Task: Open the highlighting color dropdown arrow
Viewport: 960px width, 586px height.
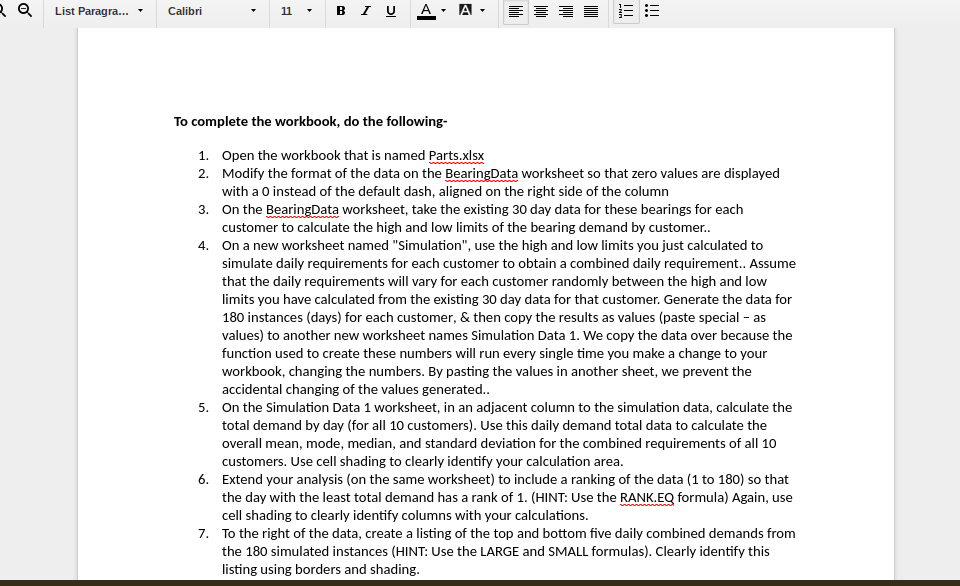Action: (482, 11)
